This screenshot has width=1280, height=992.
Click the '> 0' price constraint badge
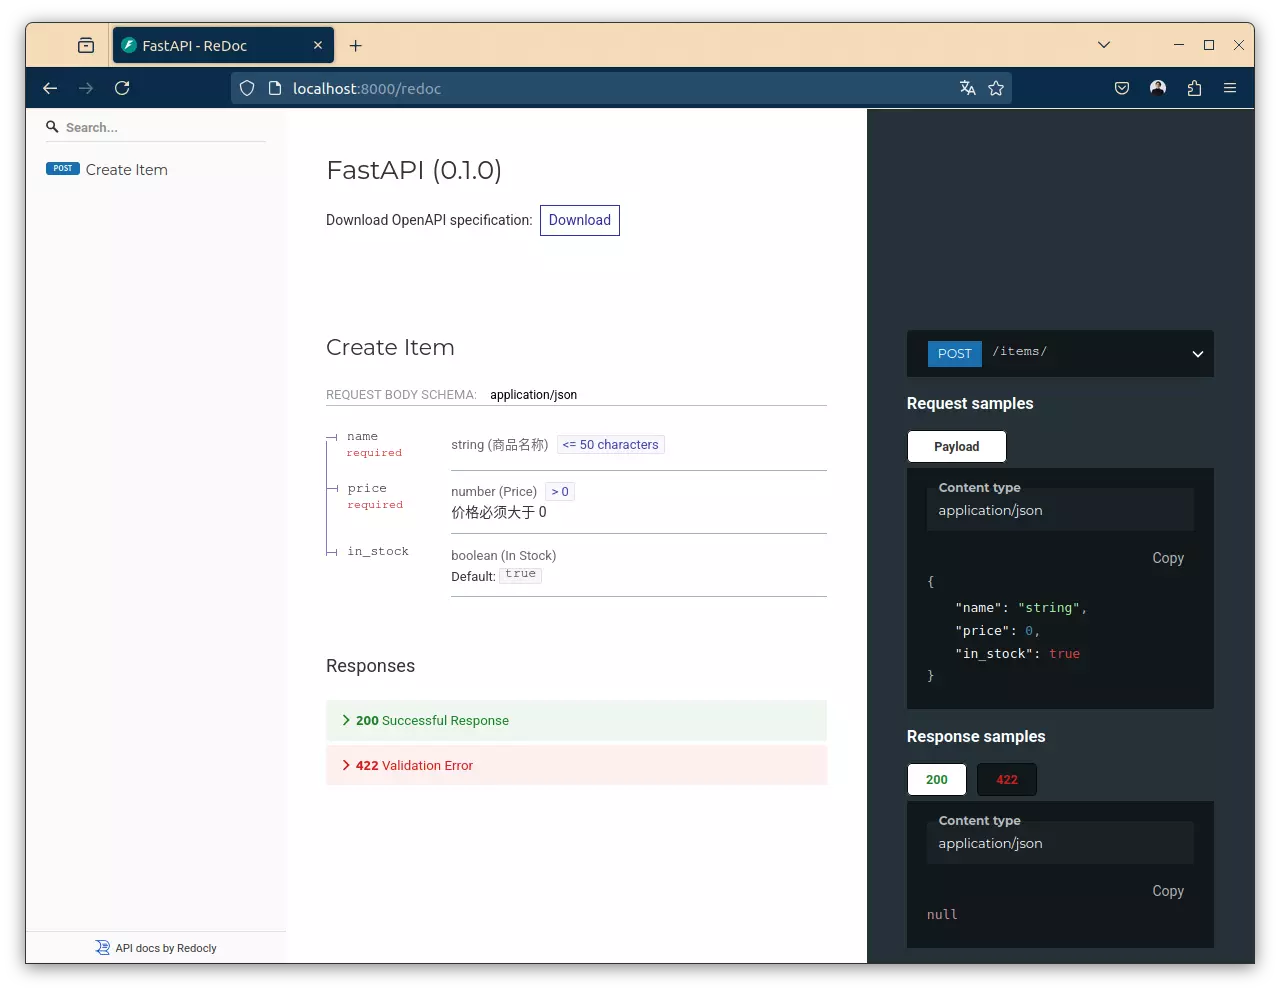[x=560, y=492]
